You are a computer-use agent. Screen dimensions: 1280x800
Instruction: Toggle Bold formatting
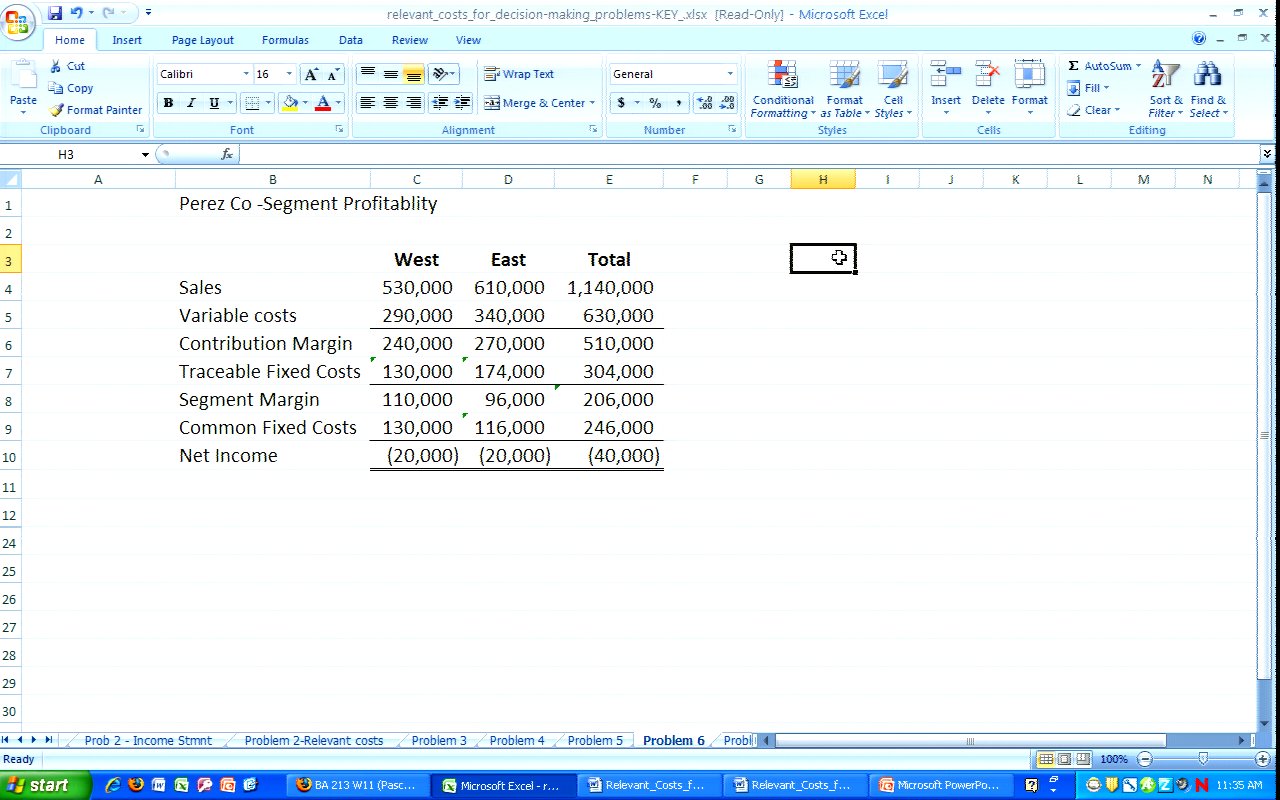[x=168, y=103]
